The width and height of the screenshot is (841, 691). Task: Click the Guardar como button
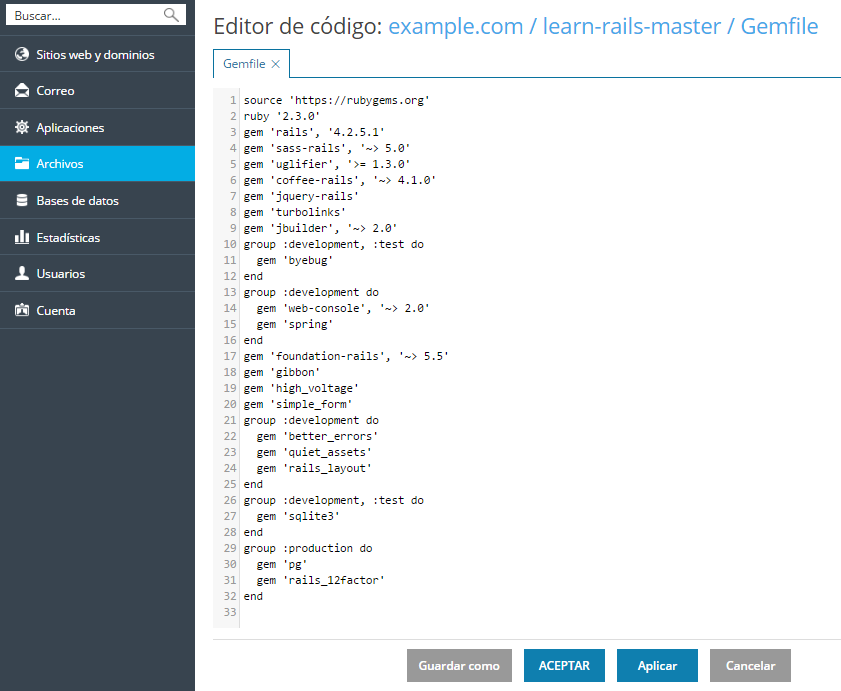click(459, 665)
